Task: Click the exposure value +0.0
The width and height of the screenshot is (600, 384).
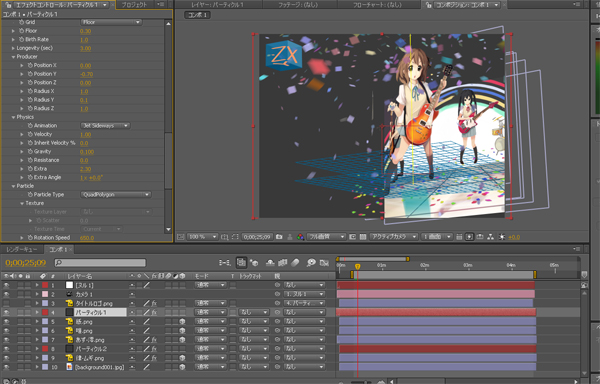Action: pos(514,237)
